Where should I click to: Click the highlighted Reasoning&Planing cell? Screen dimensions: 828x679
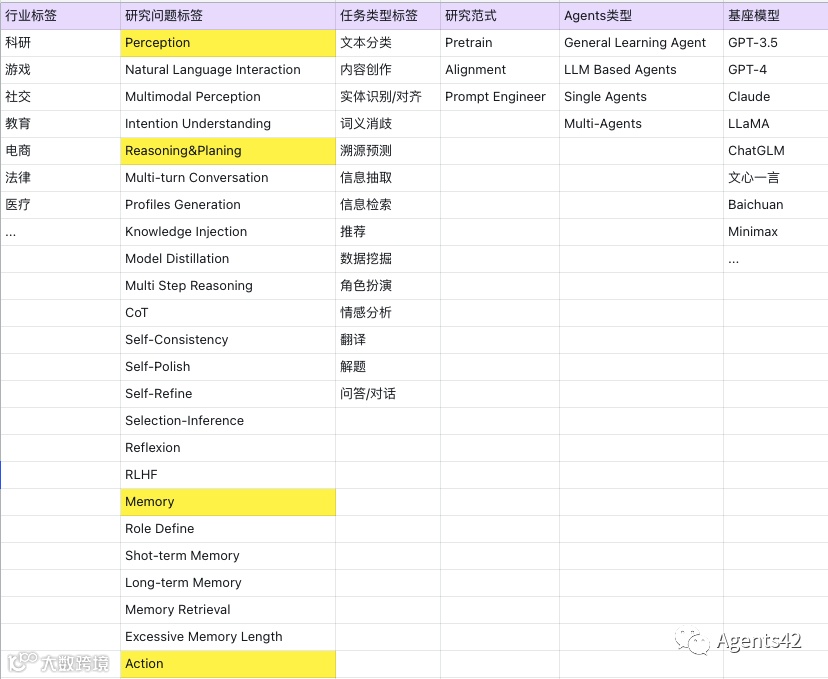(x=228, y=151)
